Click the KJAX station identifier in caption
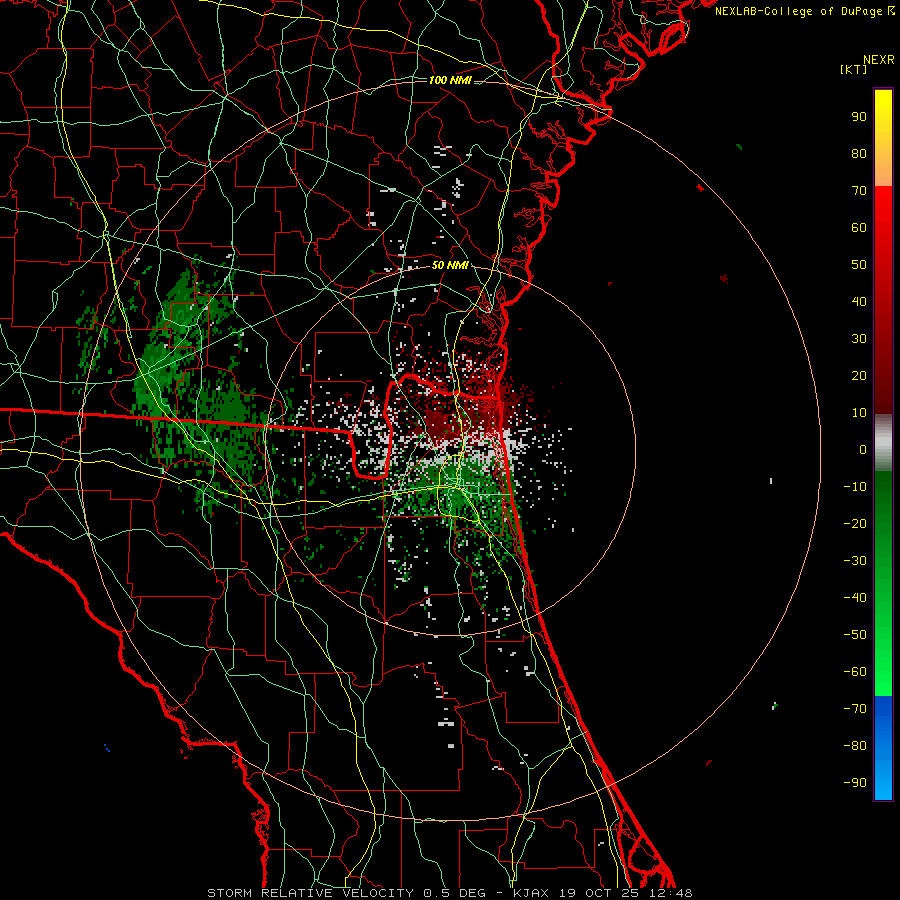 coord(530,893)
